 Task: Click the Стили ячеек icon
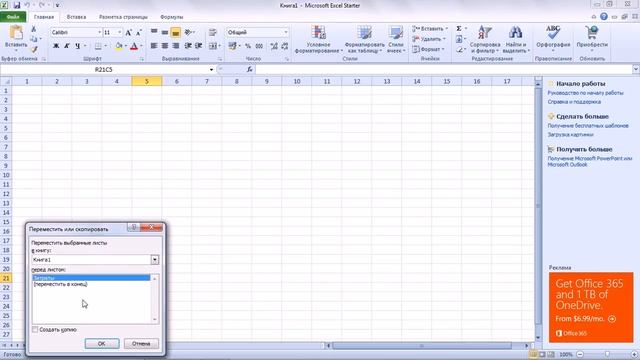396,33
